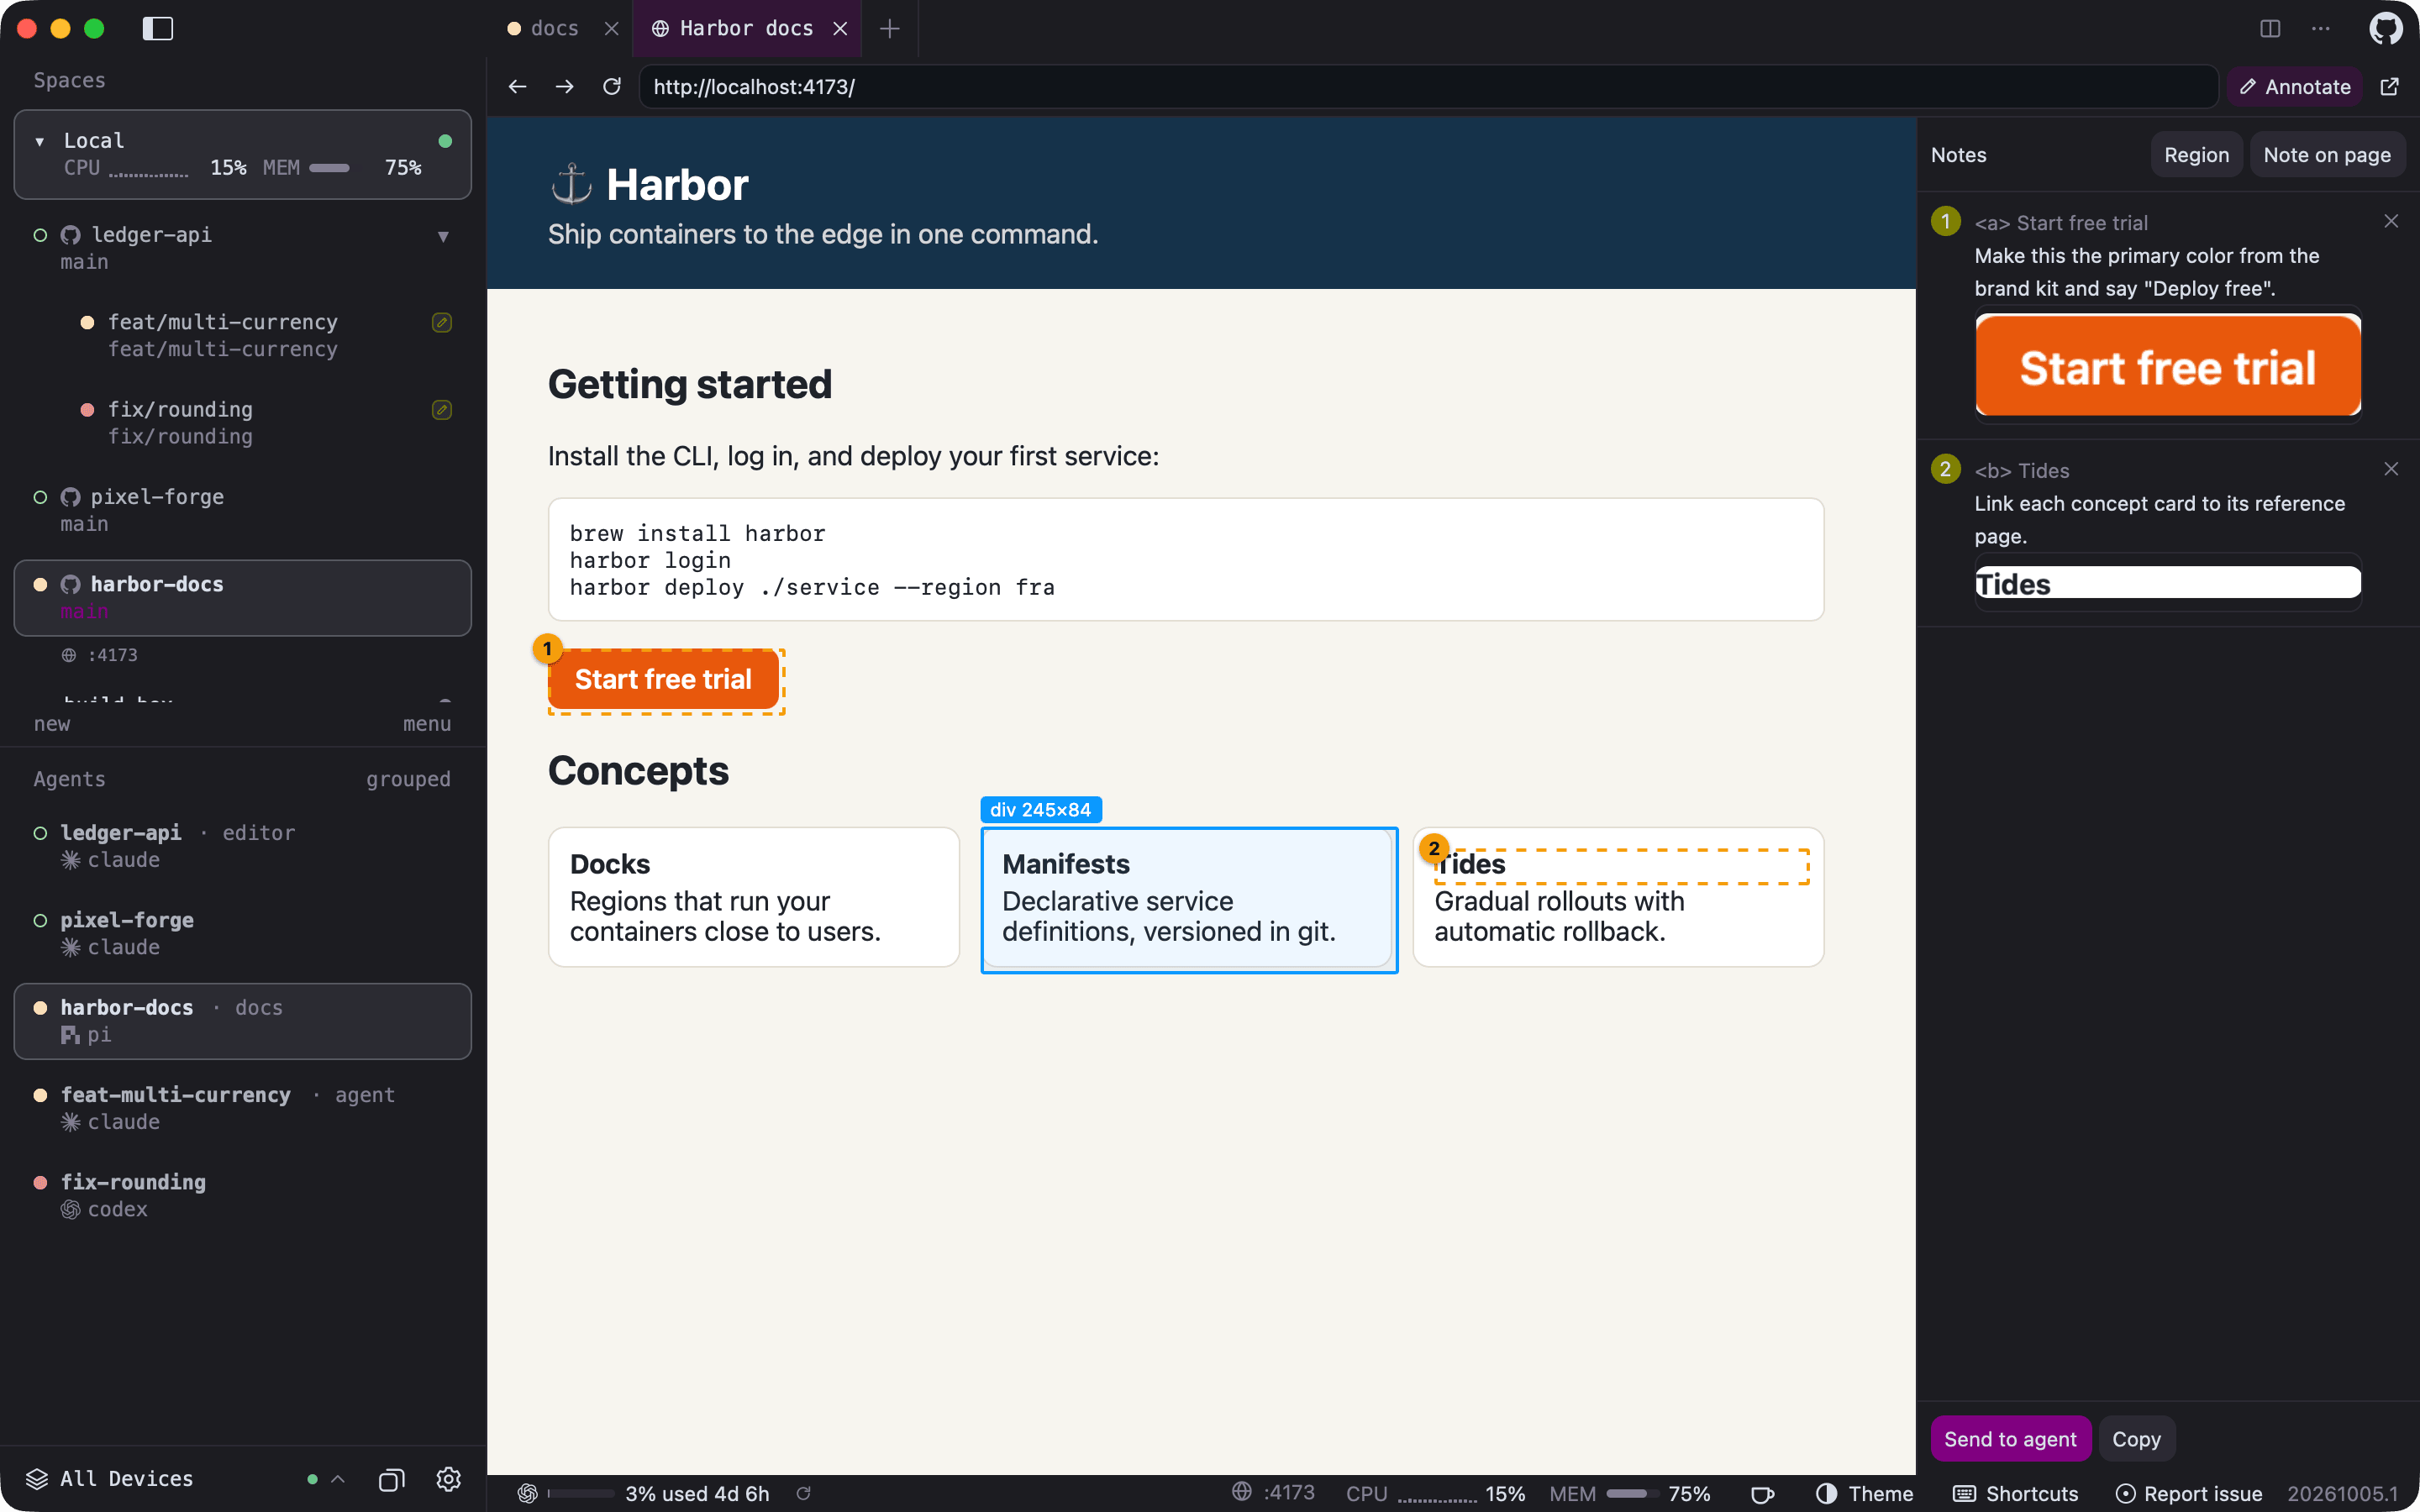Click the Start free trial page button
This screenshot has height=1512, width=2420.
click(663, 680)
